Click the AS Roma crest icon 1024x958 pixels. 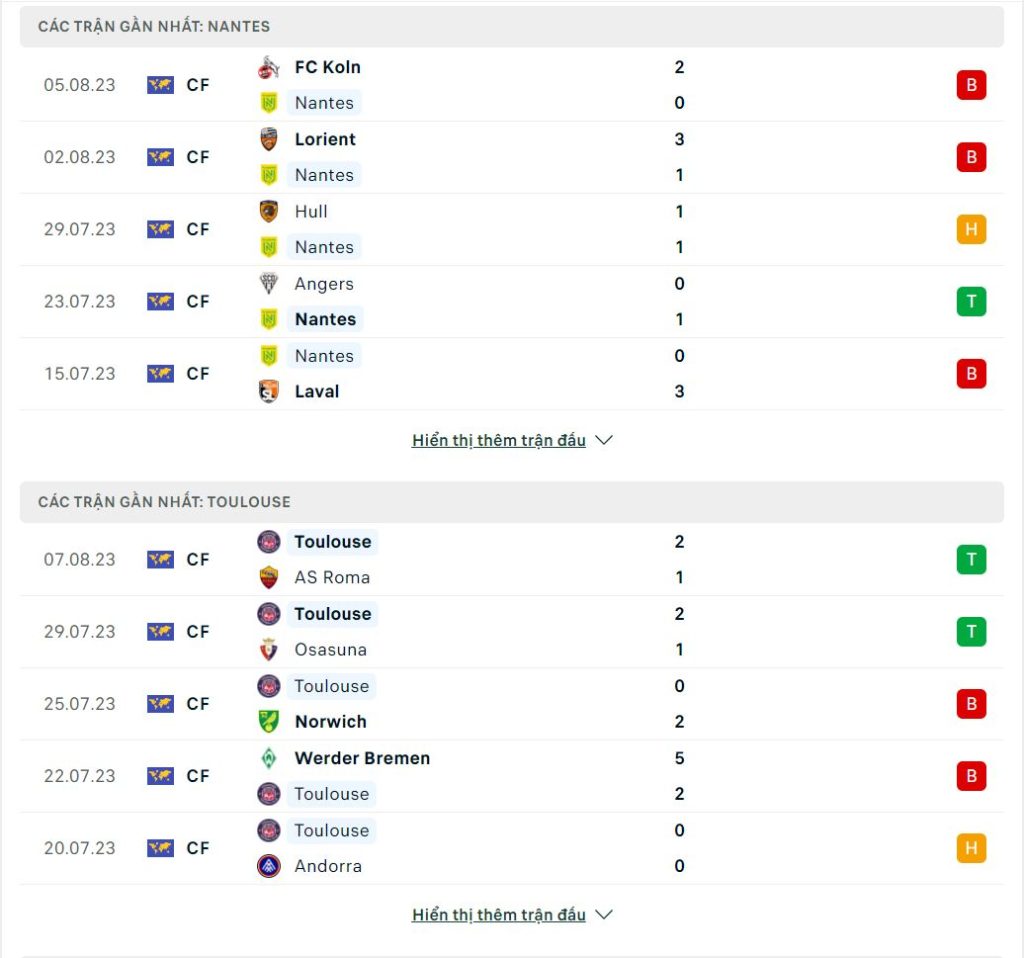(268, 577)
